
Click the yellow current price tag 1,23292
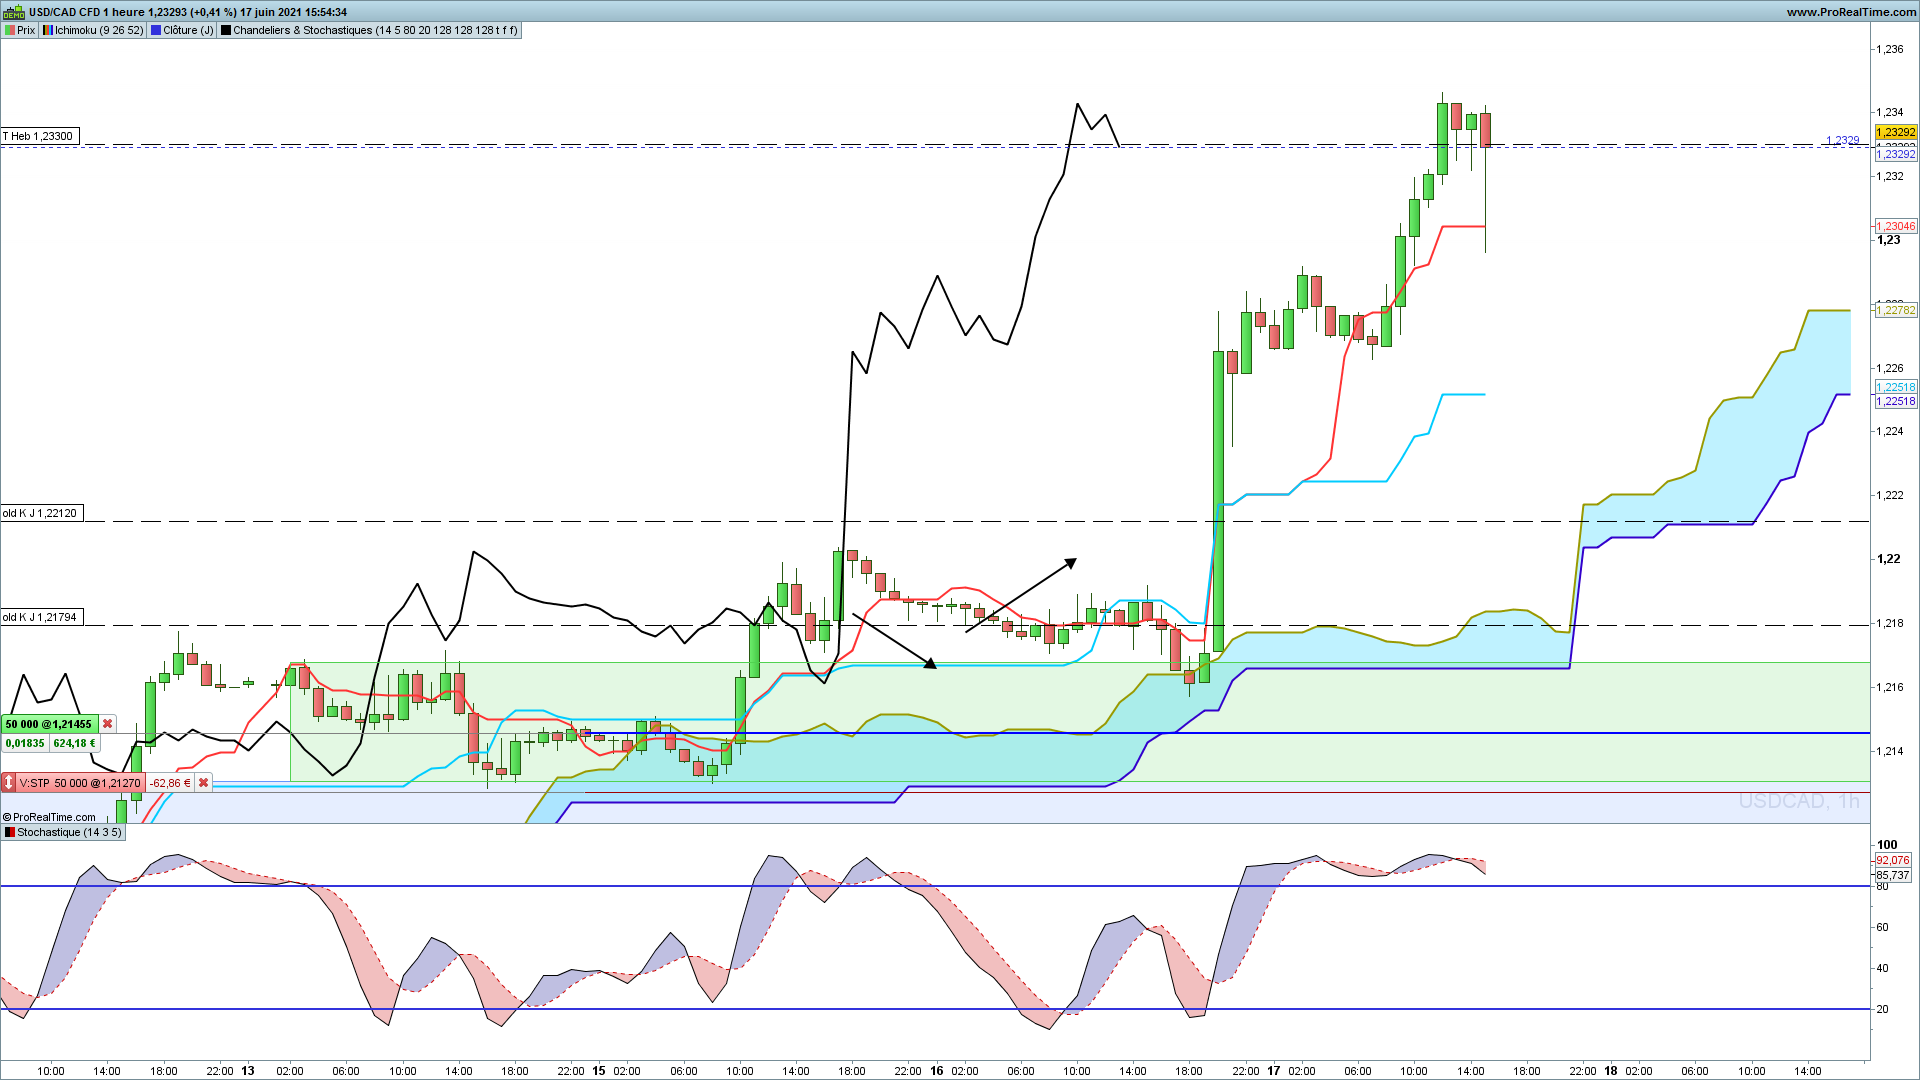point(1896,133)
